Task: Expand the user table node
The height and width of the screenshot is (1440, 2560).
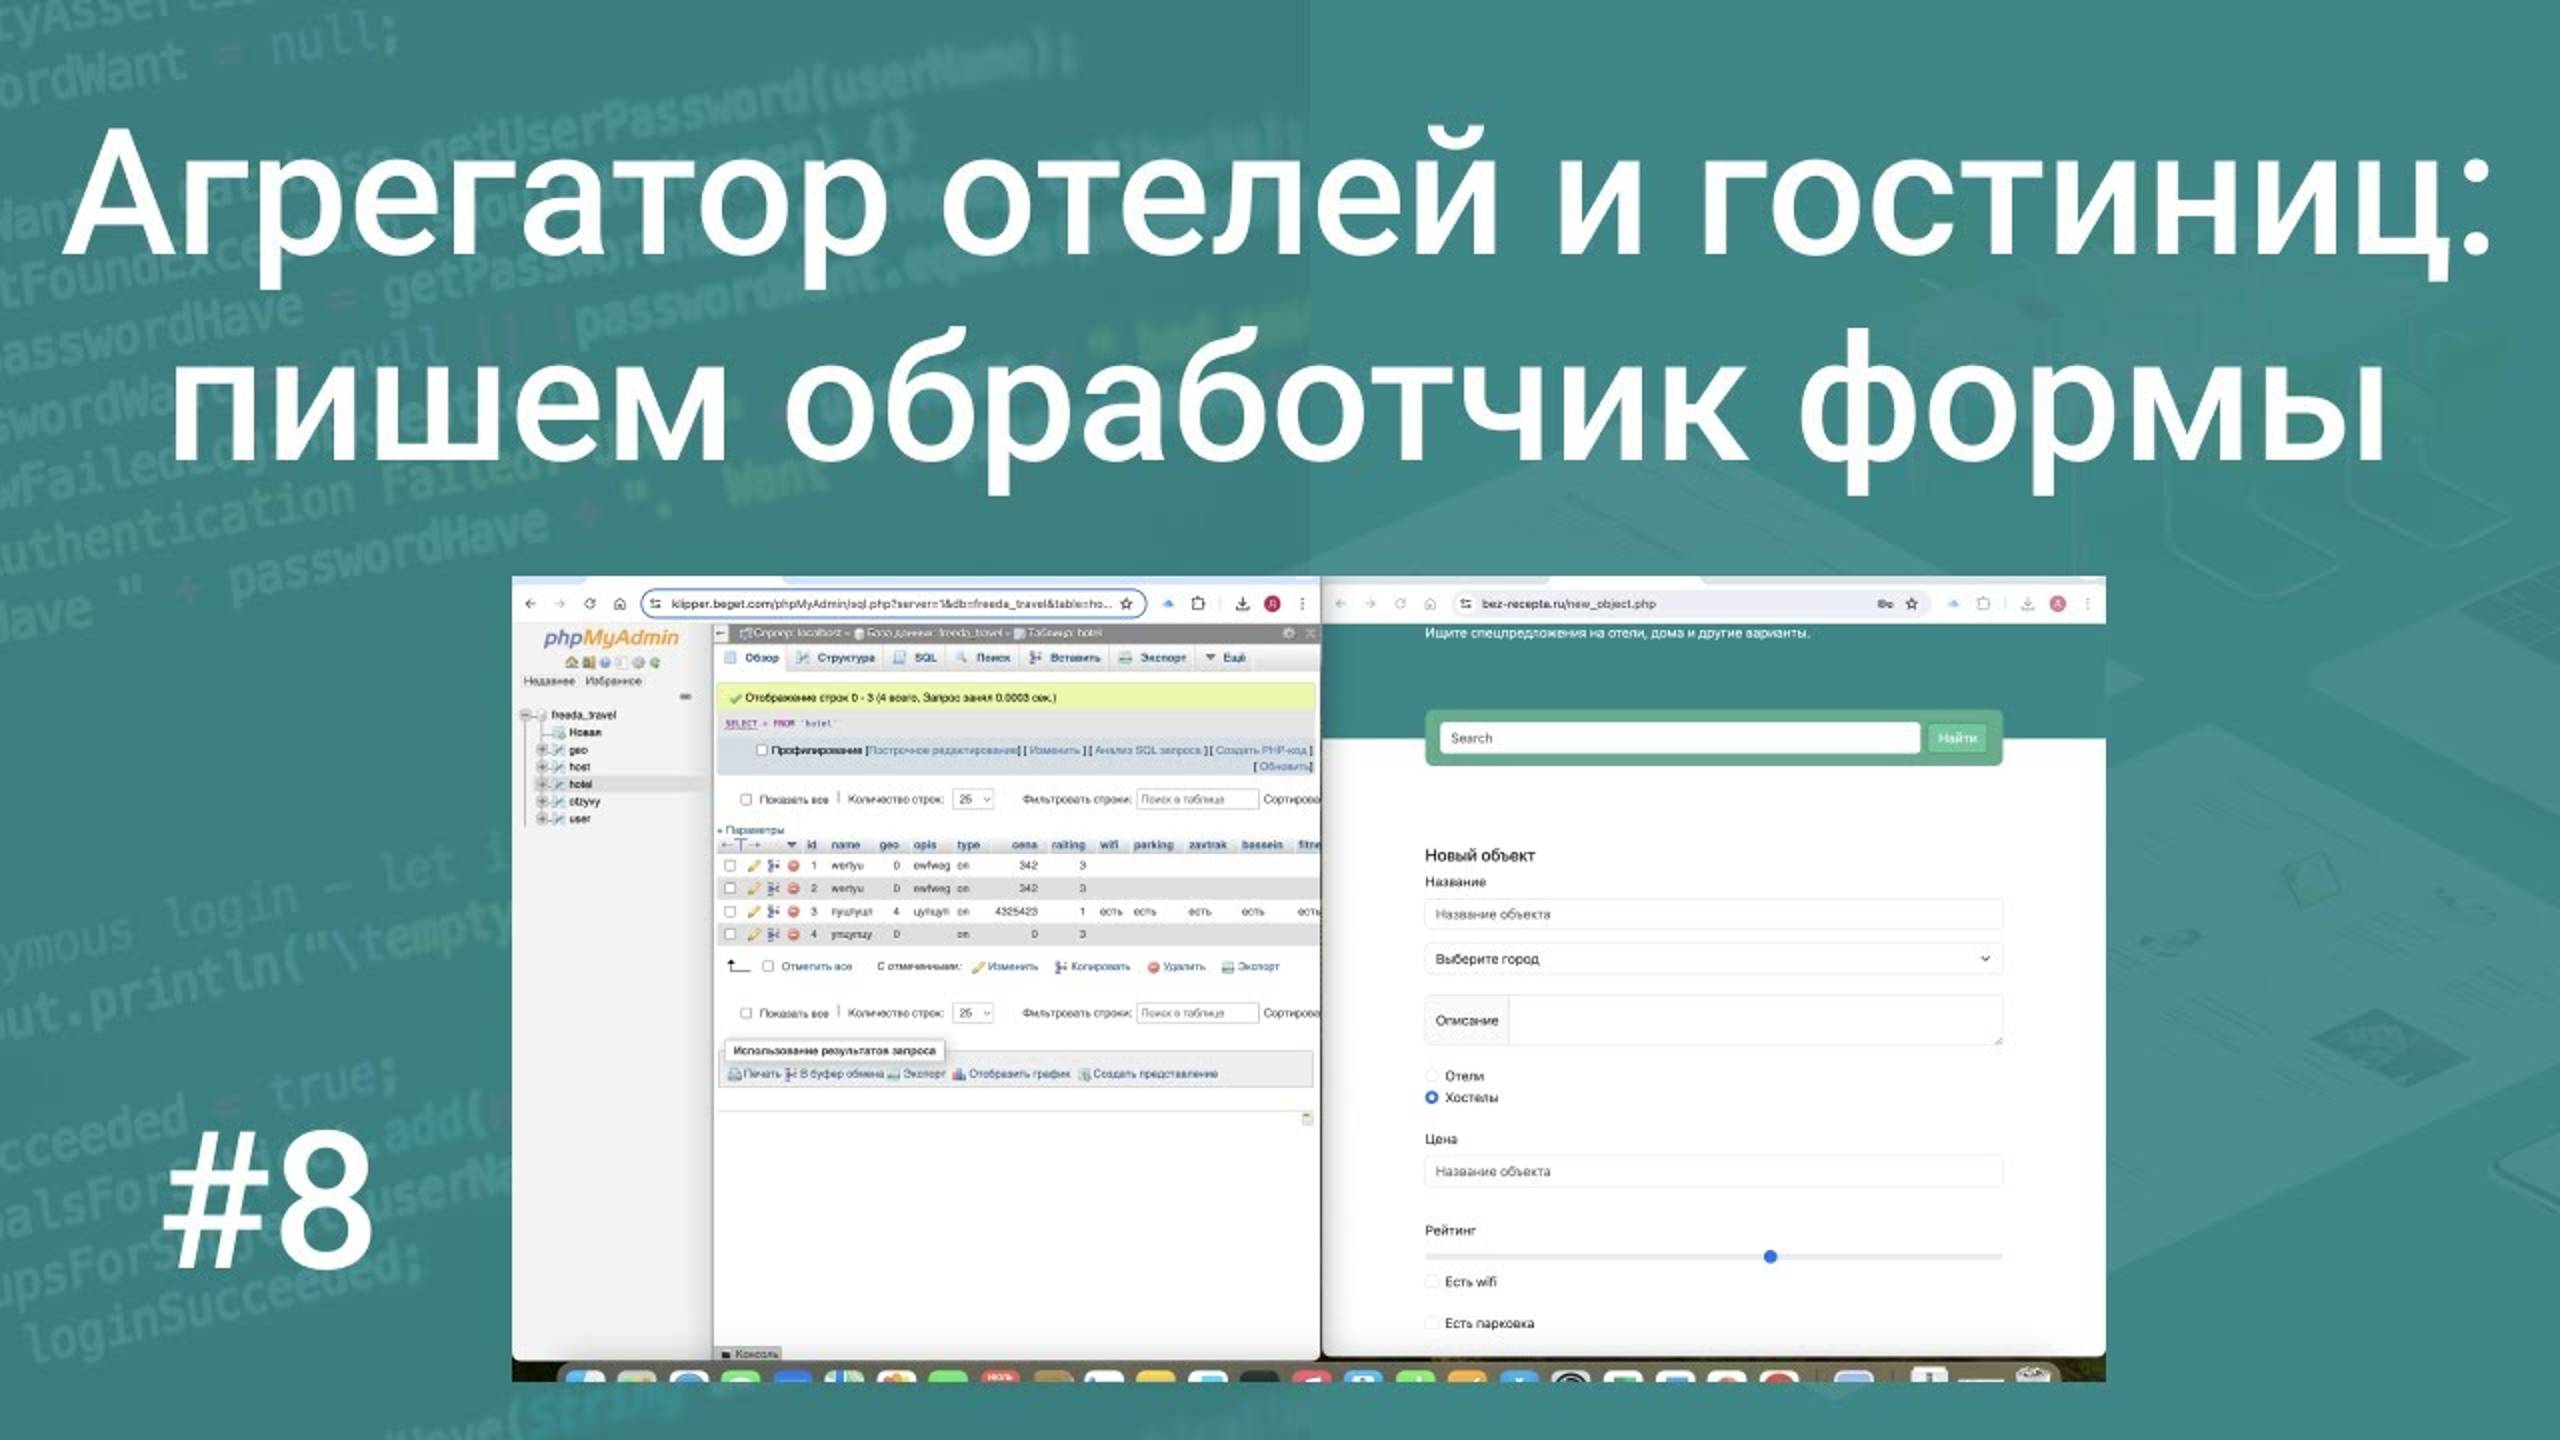Action: coord(542,819)
